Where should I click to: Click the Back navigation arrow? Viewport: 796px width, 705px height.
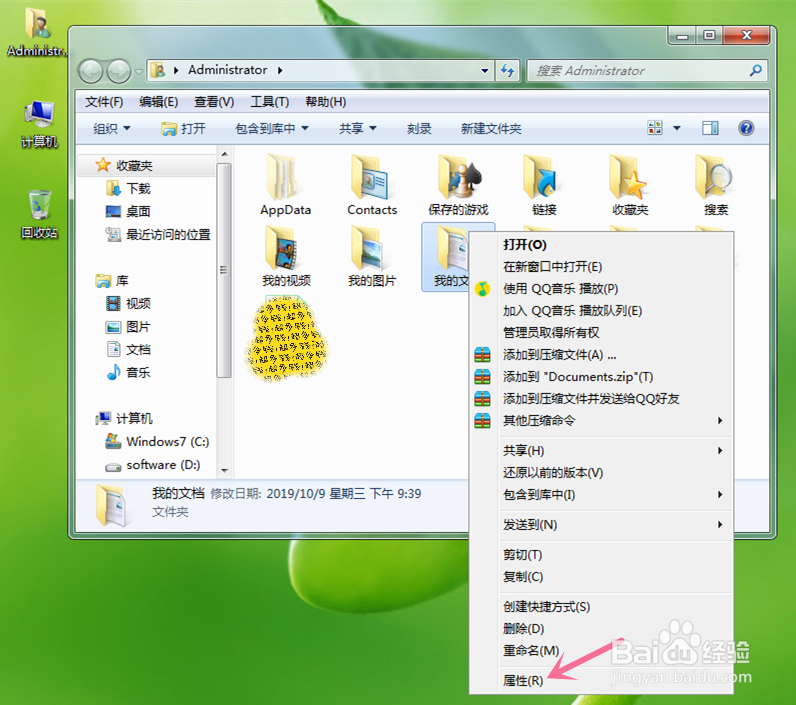tap(91, 71)
